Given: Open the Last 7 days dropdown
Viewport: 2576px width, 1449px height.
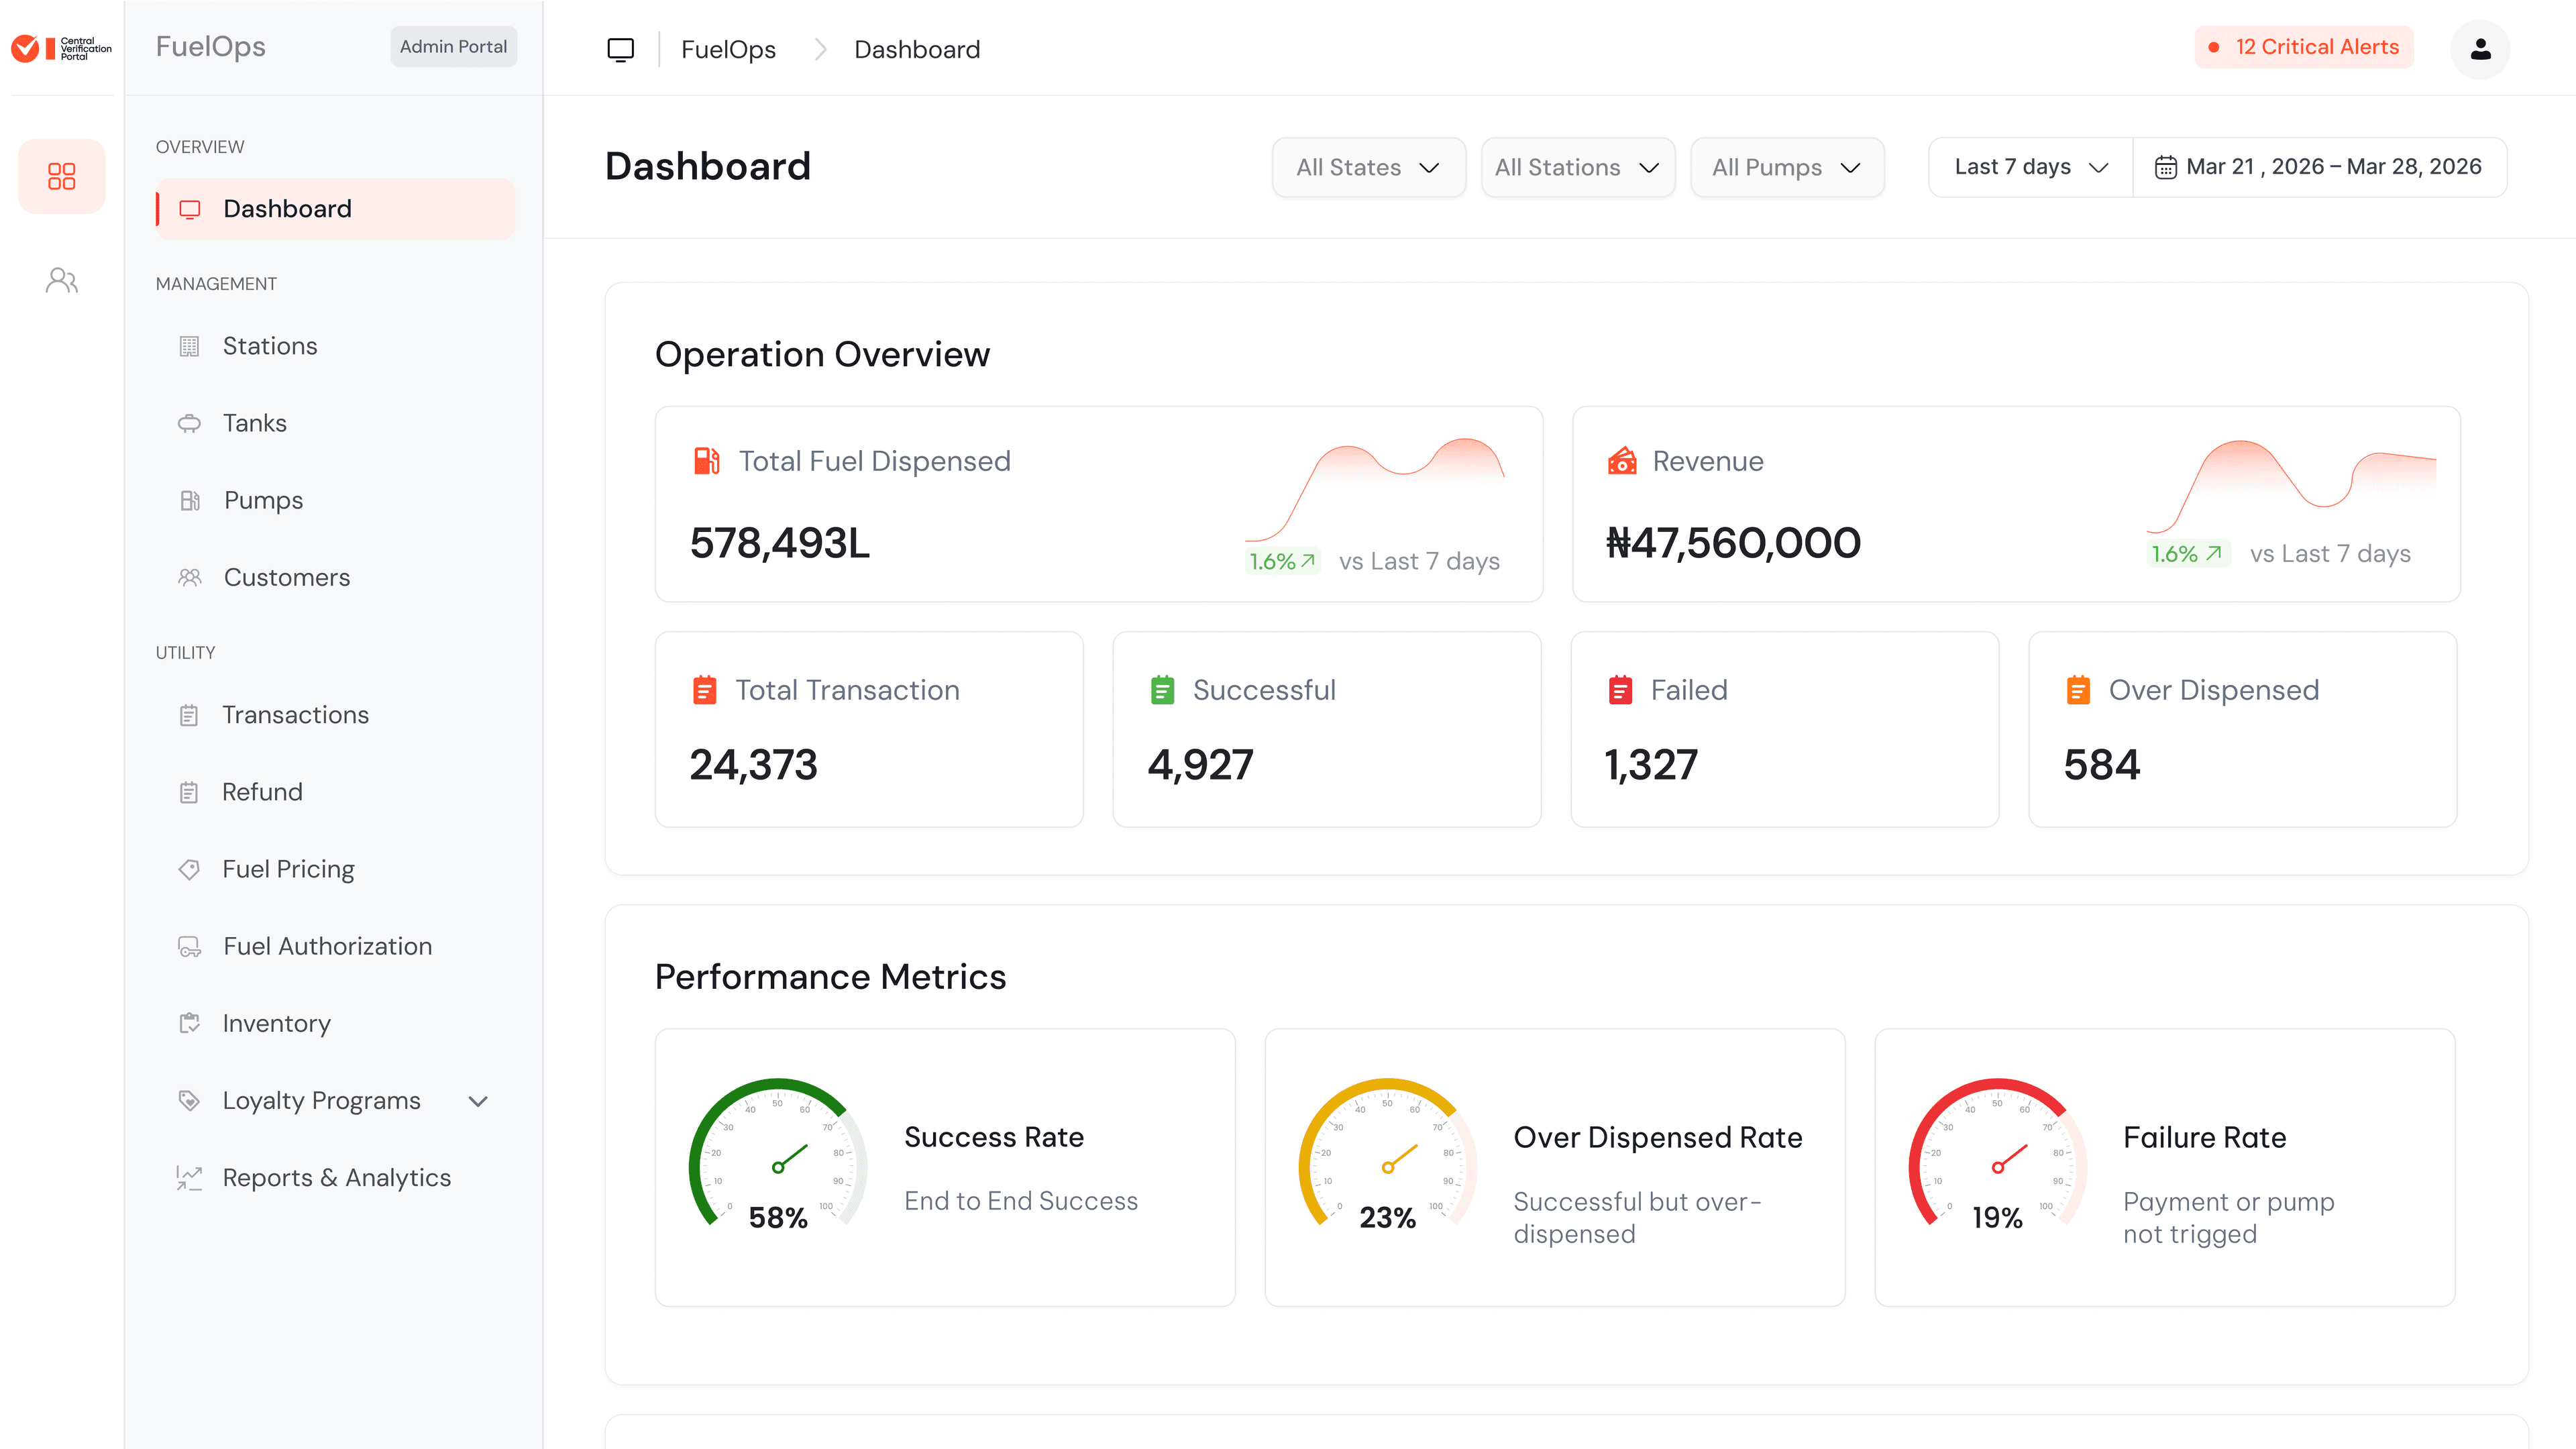Looking at the screenshot, I should (x=2030, y=167).
